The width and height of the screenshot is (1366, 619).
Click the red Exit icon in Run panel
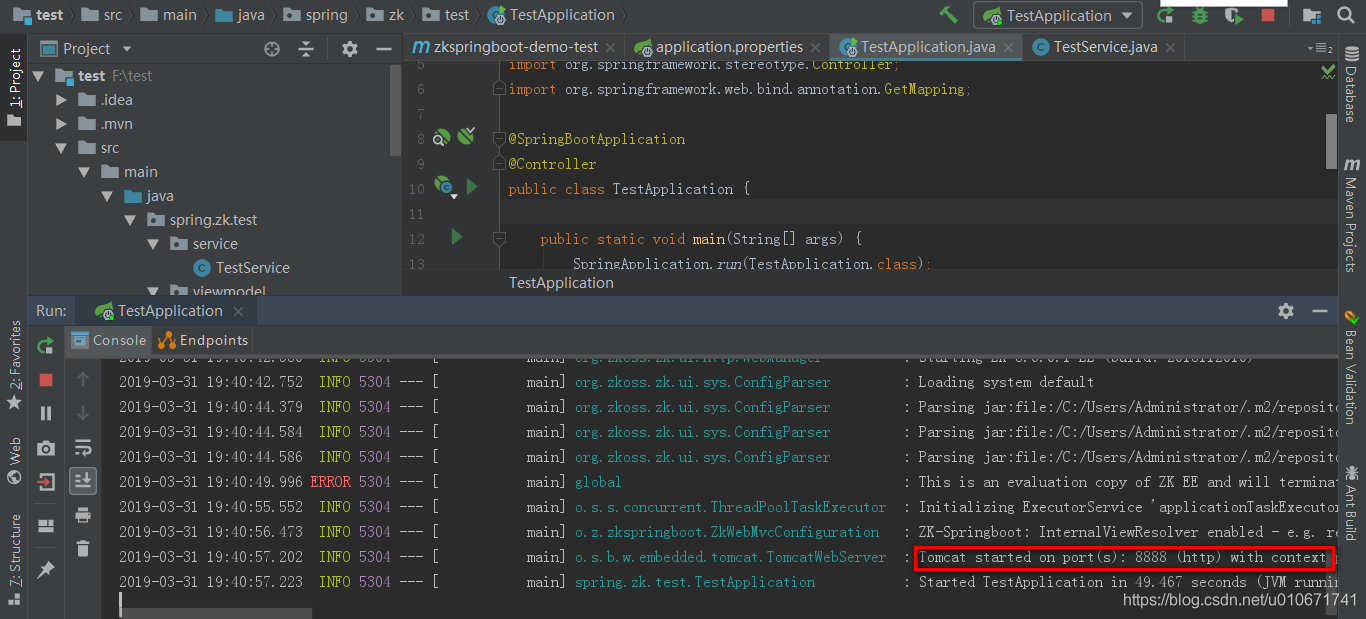pyautogui.click(x=46, y=481)
